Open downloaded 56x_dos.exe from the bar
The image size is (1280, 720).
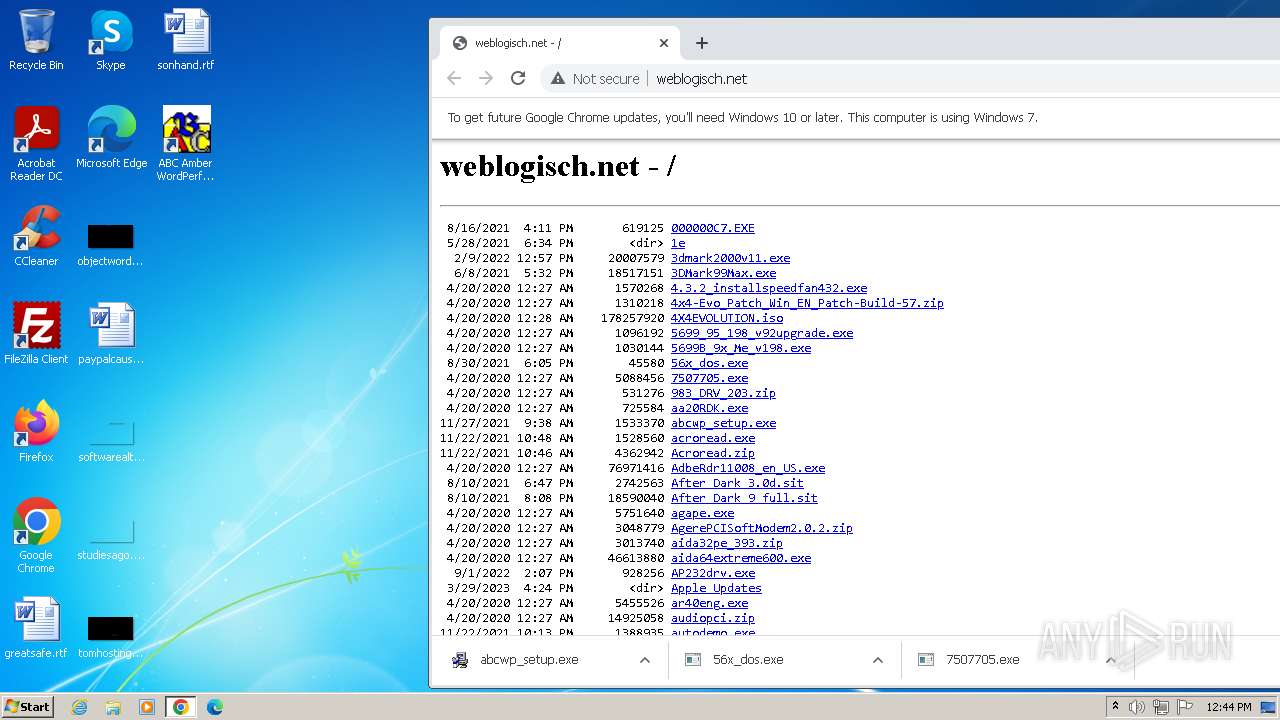point(748,660)
